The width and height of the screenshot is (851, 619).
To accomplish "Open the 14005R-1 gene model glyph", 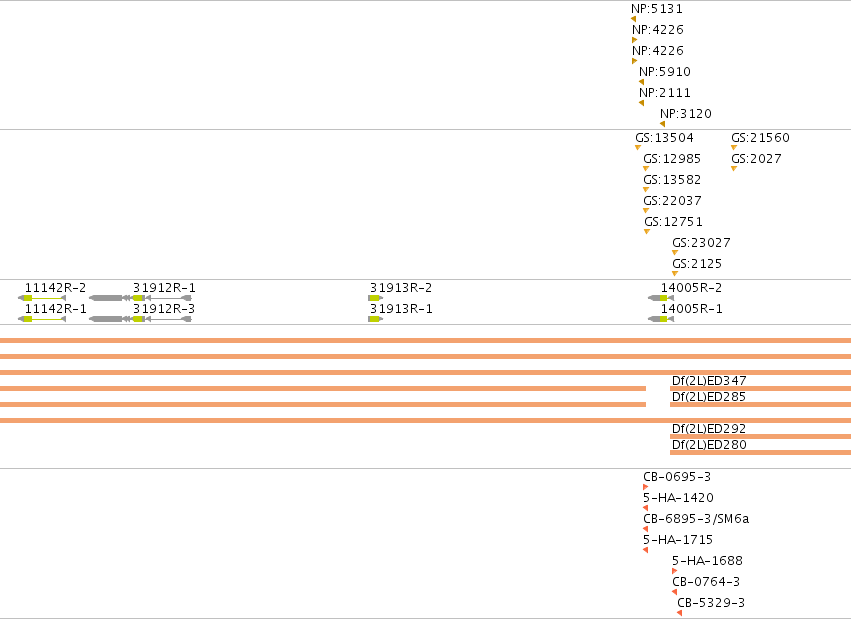I will (661, 319).
